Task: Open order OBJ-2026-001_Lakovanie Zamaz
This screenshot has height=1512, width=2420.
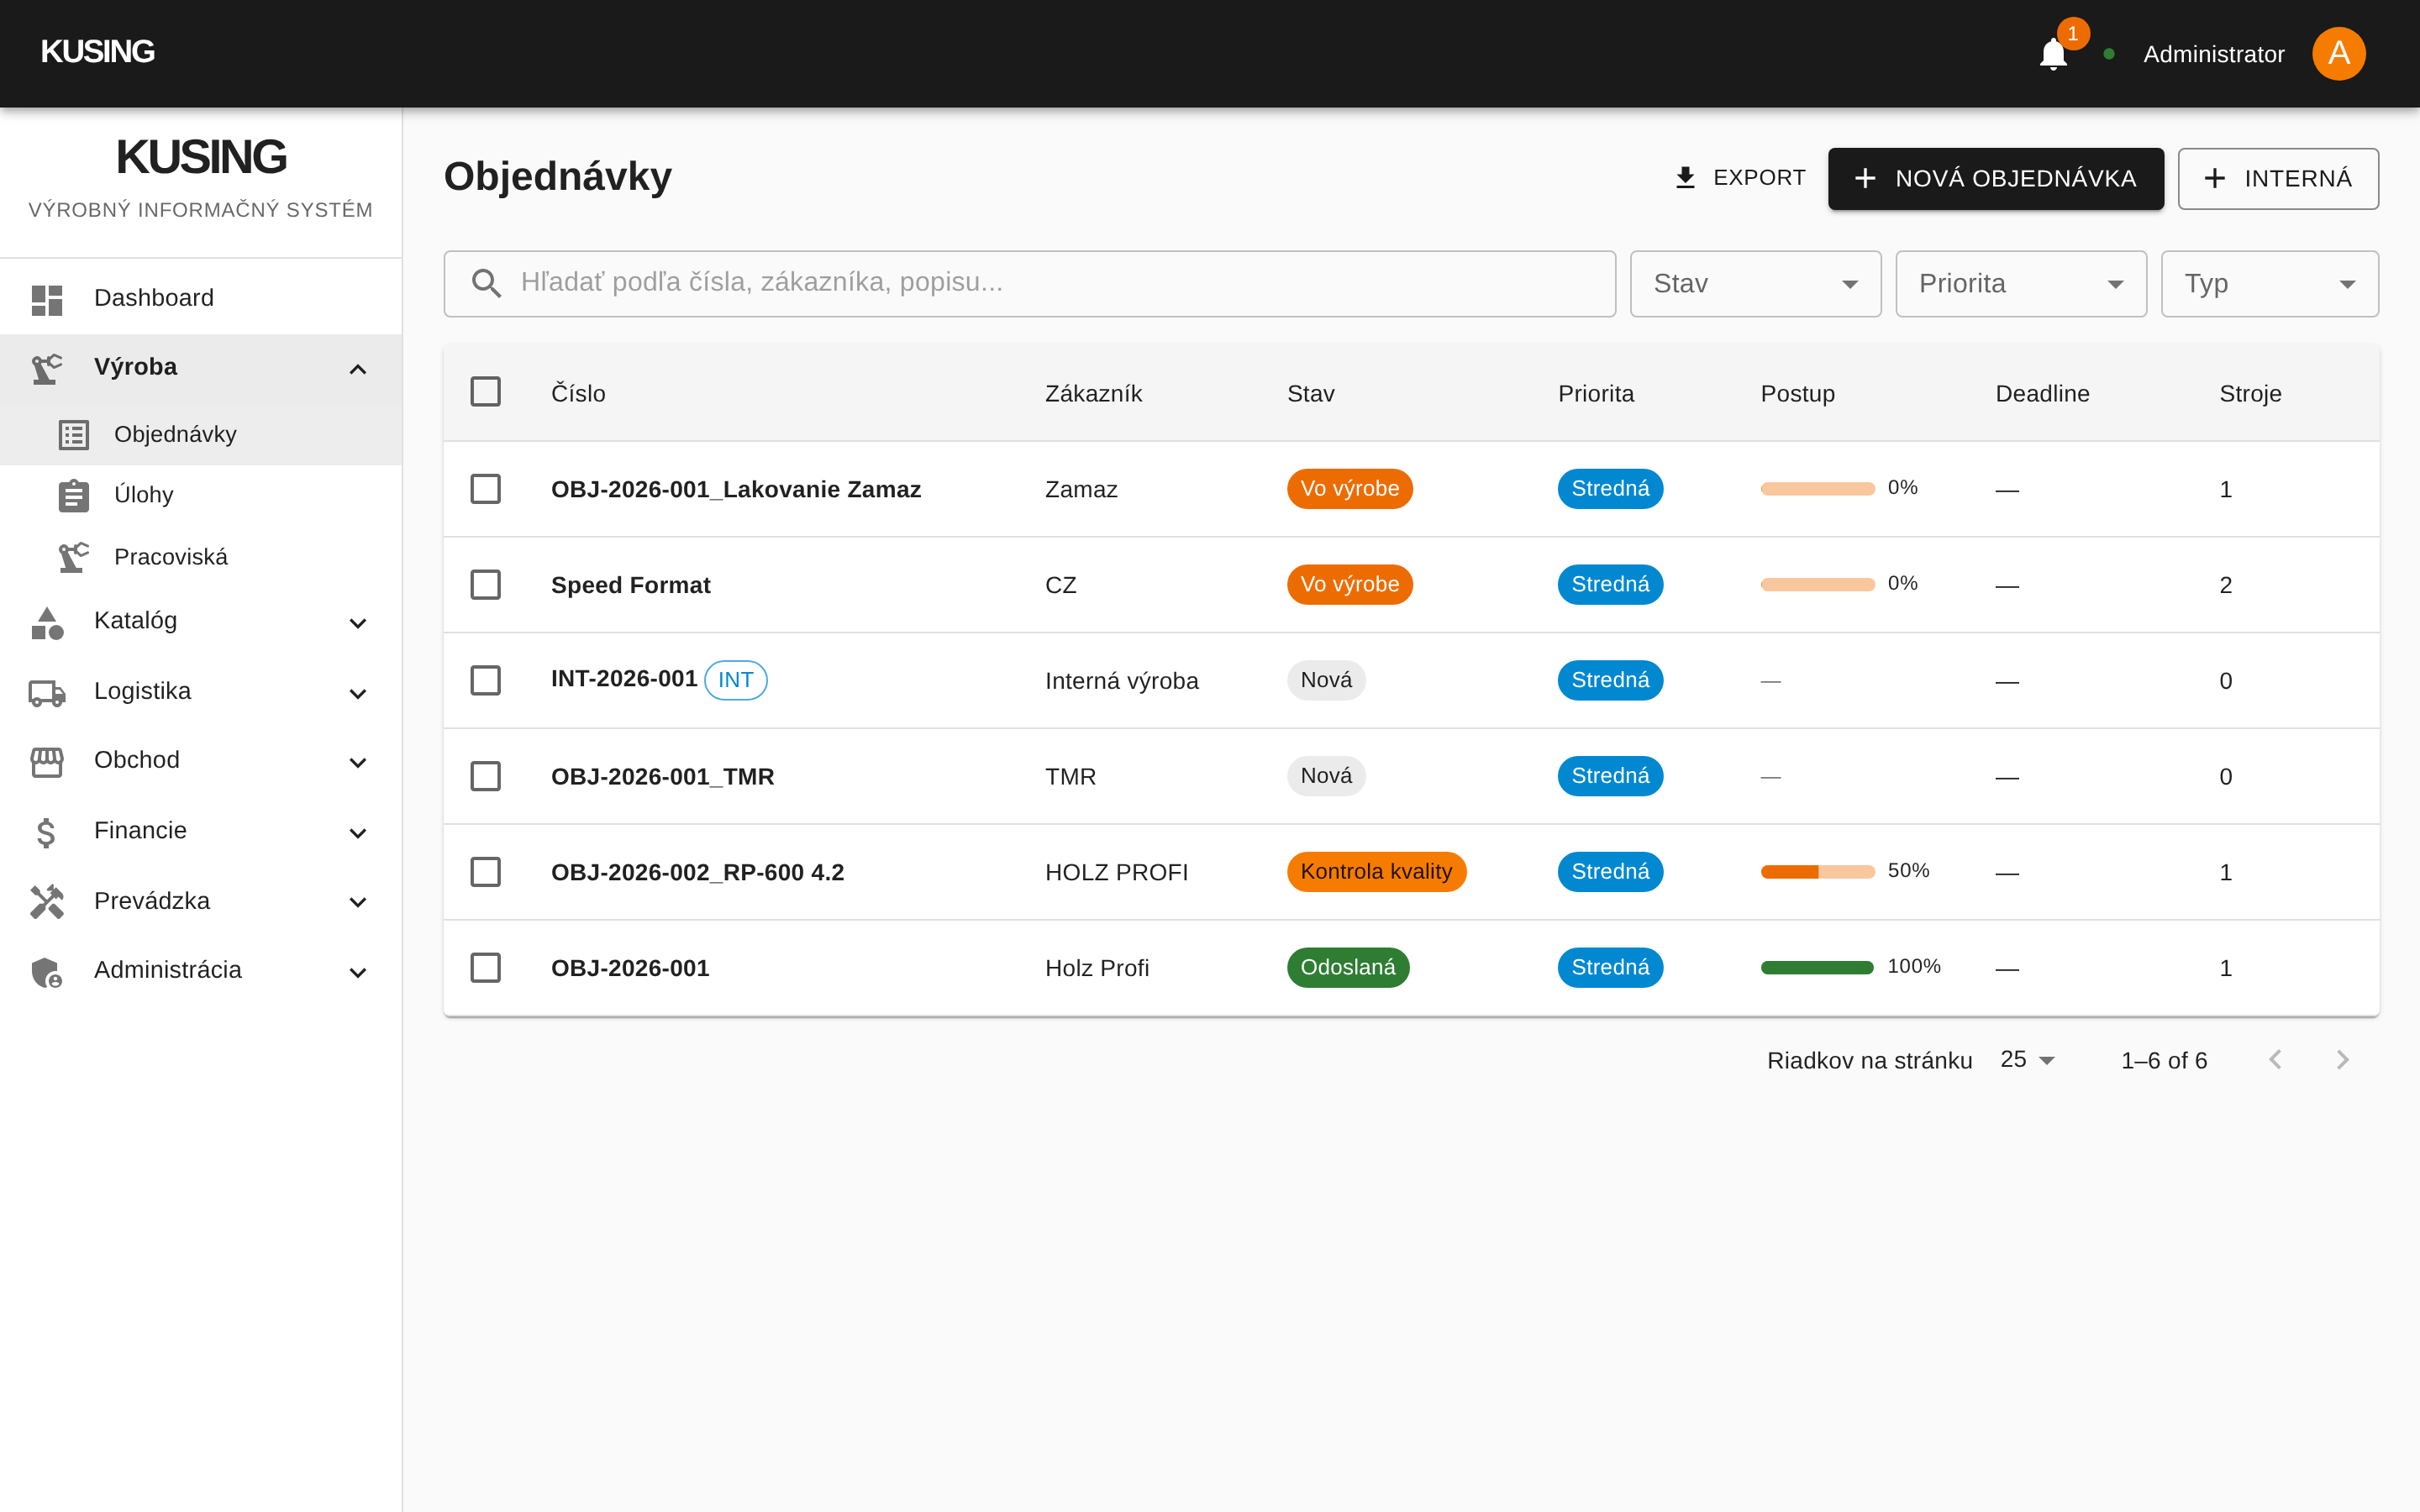Action: pyautogui.click(x=736, y=490)
